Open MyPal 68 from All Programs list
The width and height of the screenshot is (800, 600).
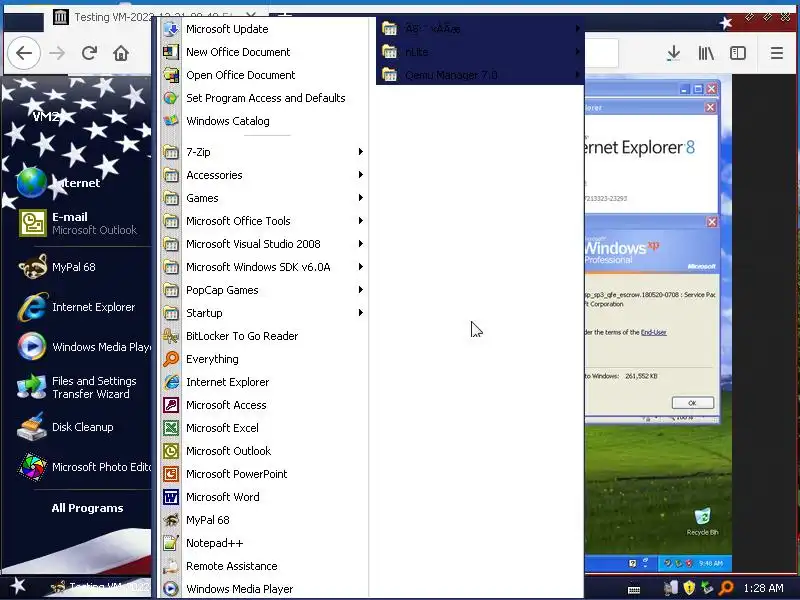pos(263,519)
